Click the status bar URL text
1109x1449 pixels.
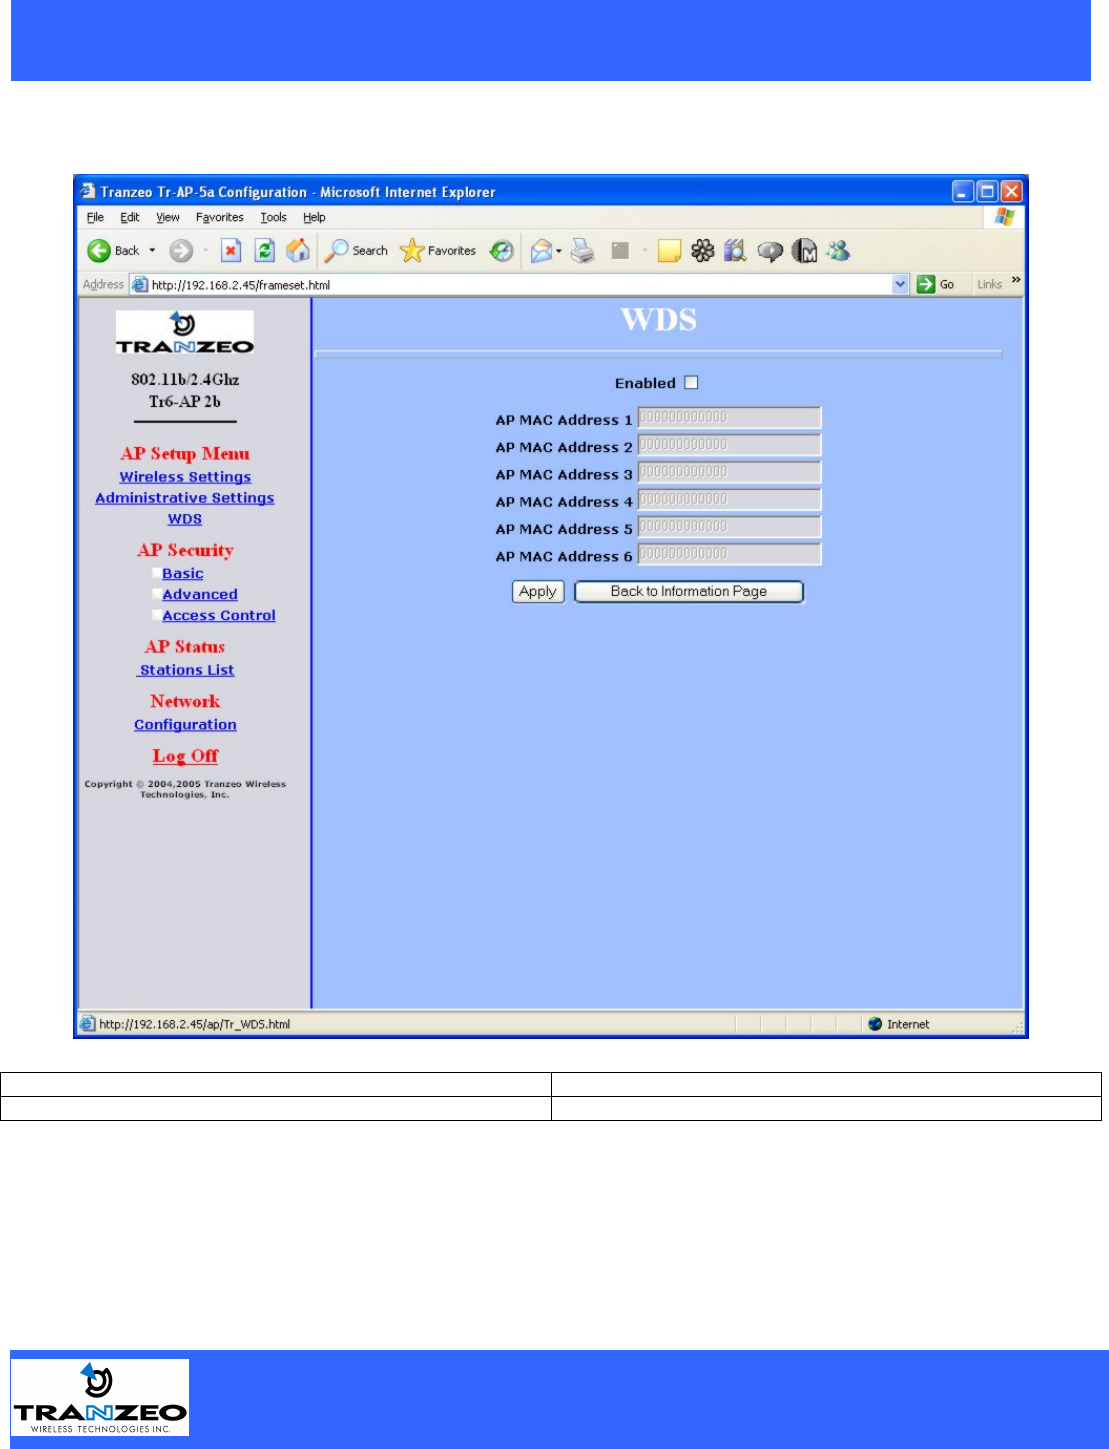pos(194,1024)
